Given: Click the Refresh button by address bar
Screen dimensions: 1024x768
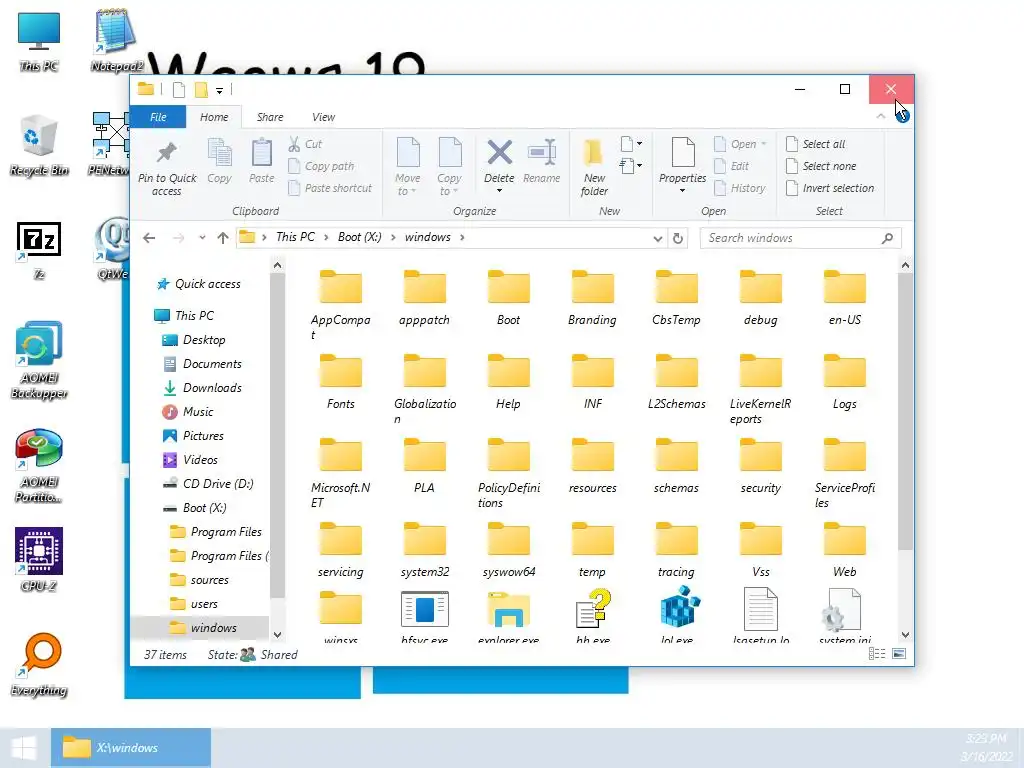Looking at the screenshot, I should [x=678, y=238].
